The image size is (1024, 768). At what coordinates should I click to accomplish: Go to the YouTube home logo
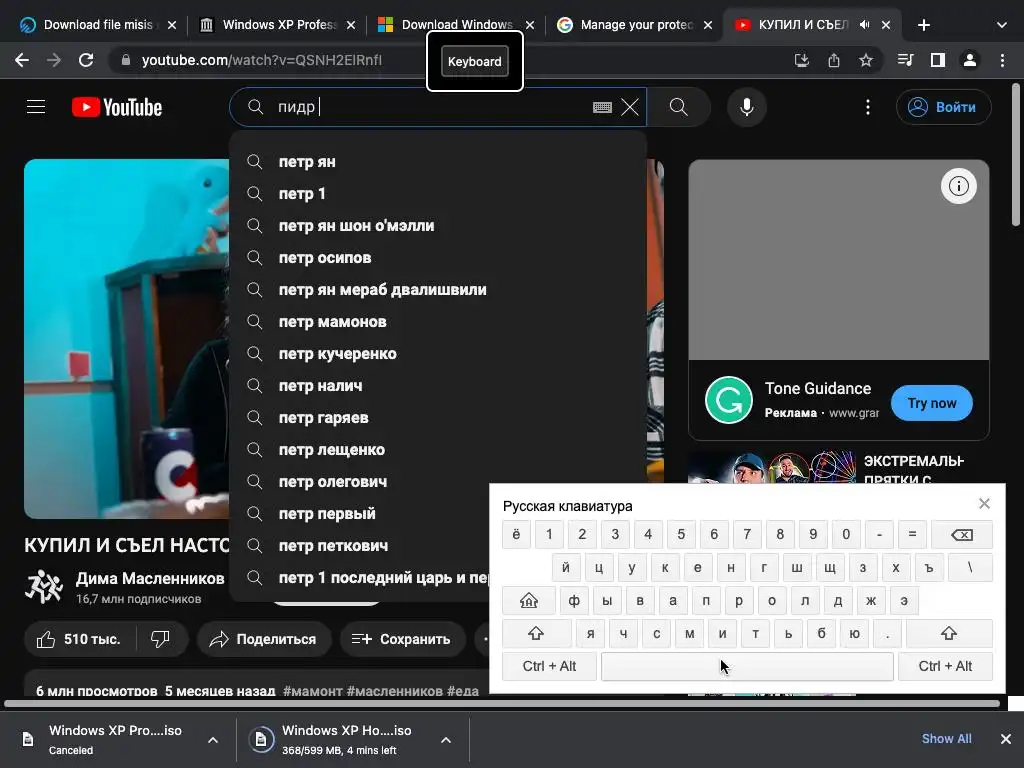pos(117,107)
